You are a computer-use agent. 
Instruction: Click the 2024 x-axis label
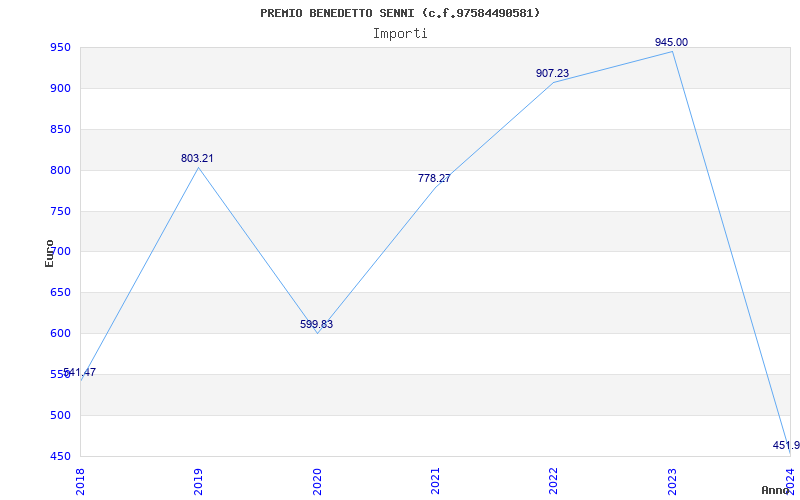pyautogui.click(x=790, y=480)
